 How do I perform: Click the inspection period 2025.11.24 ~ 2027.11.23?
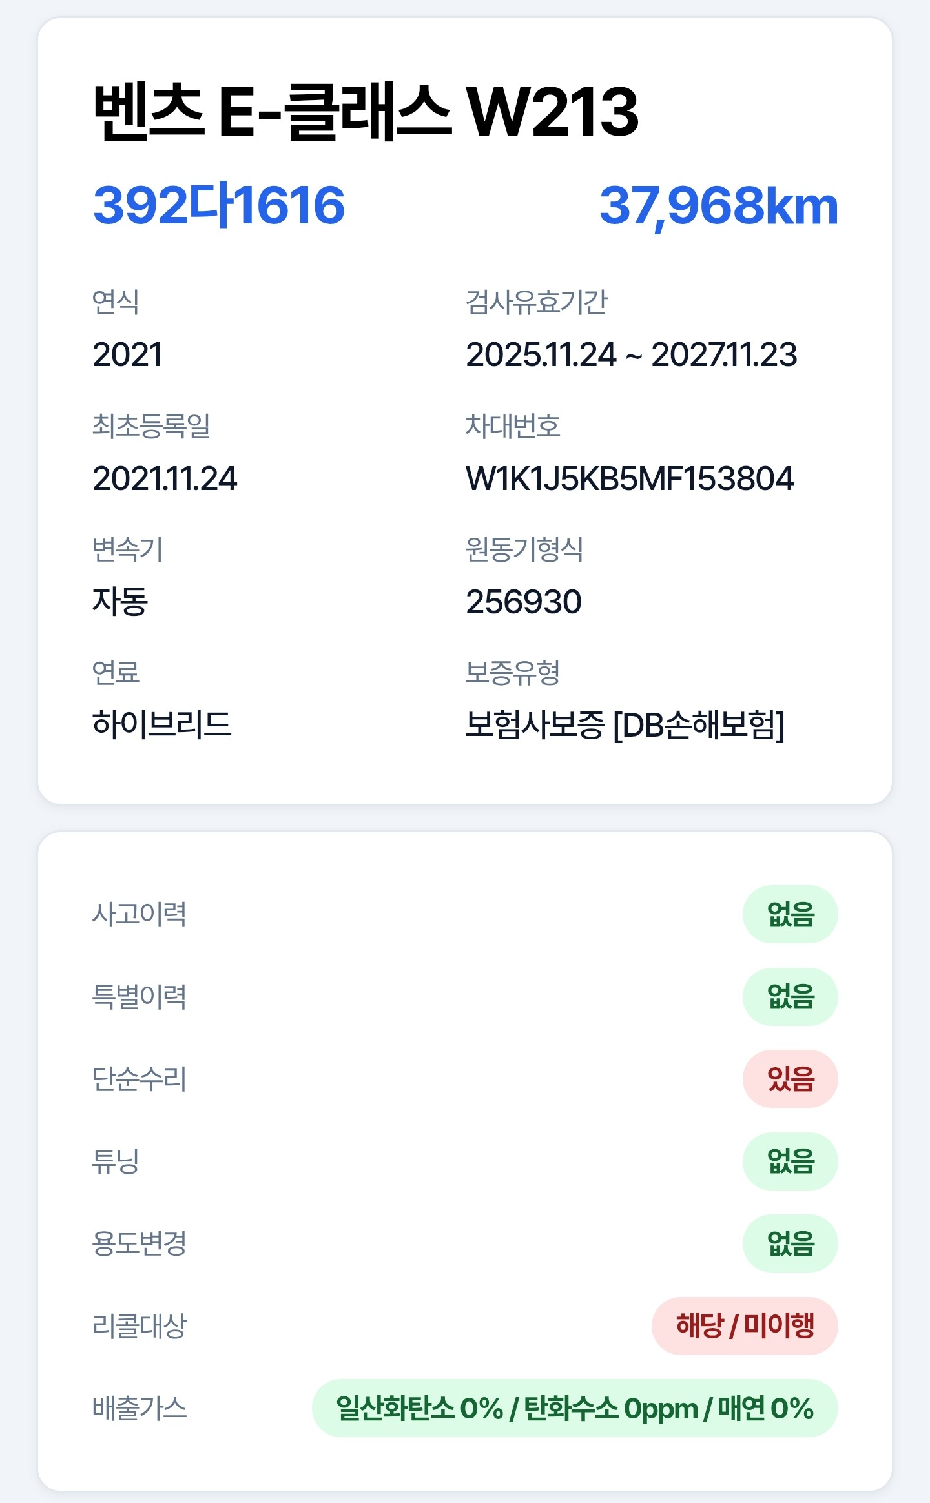click(631, 354)
